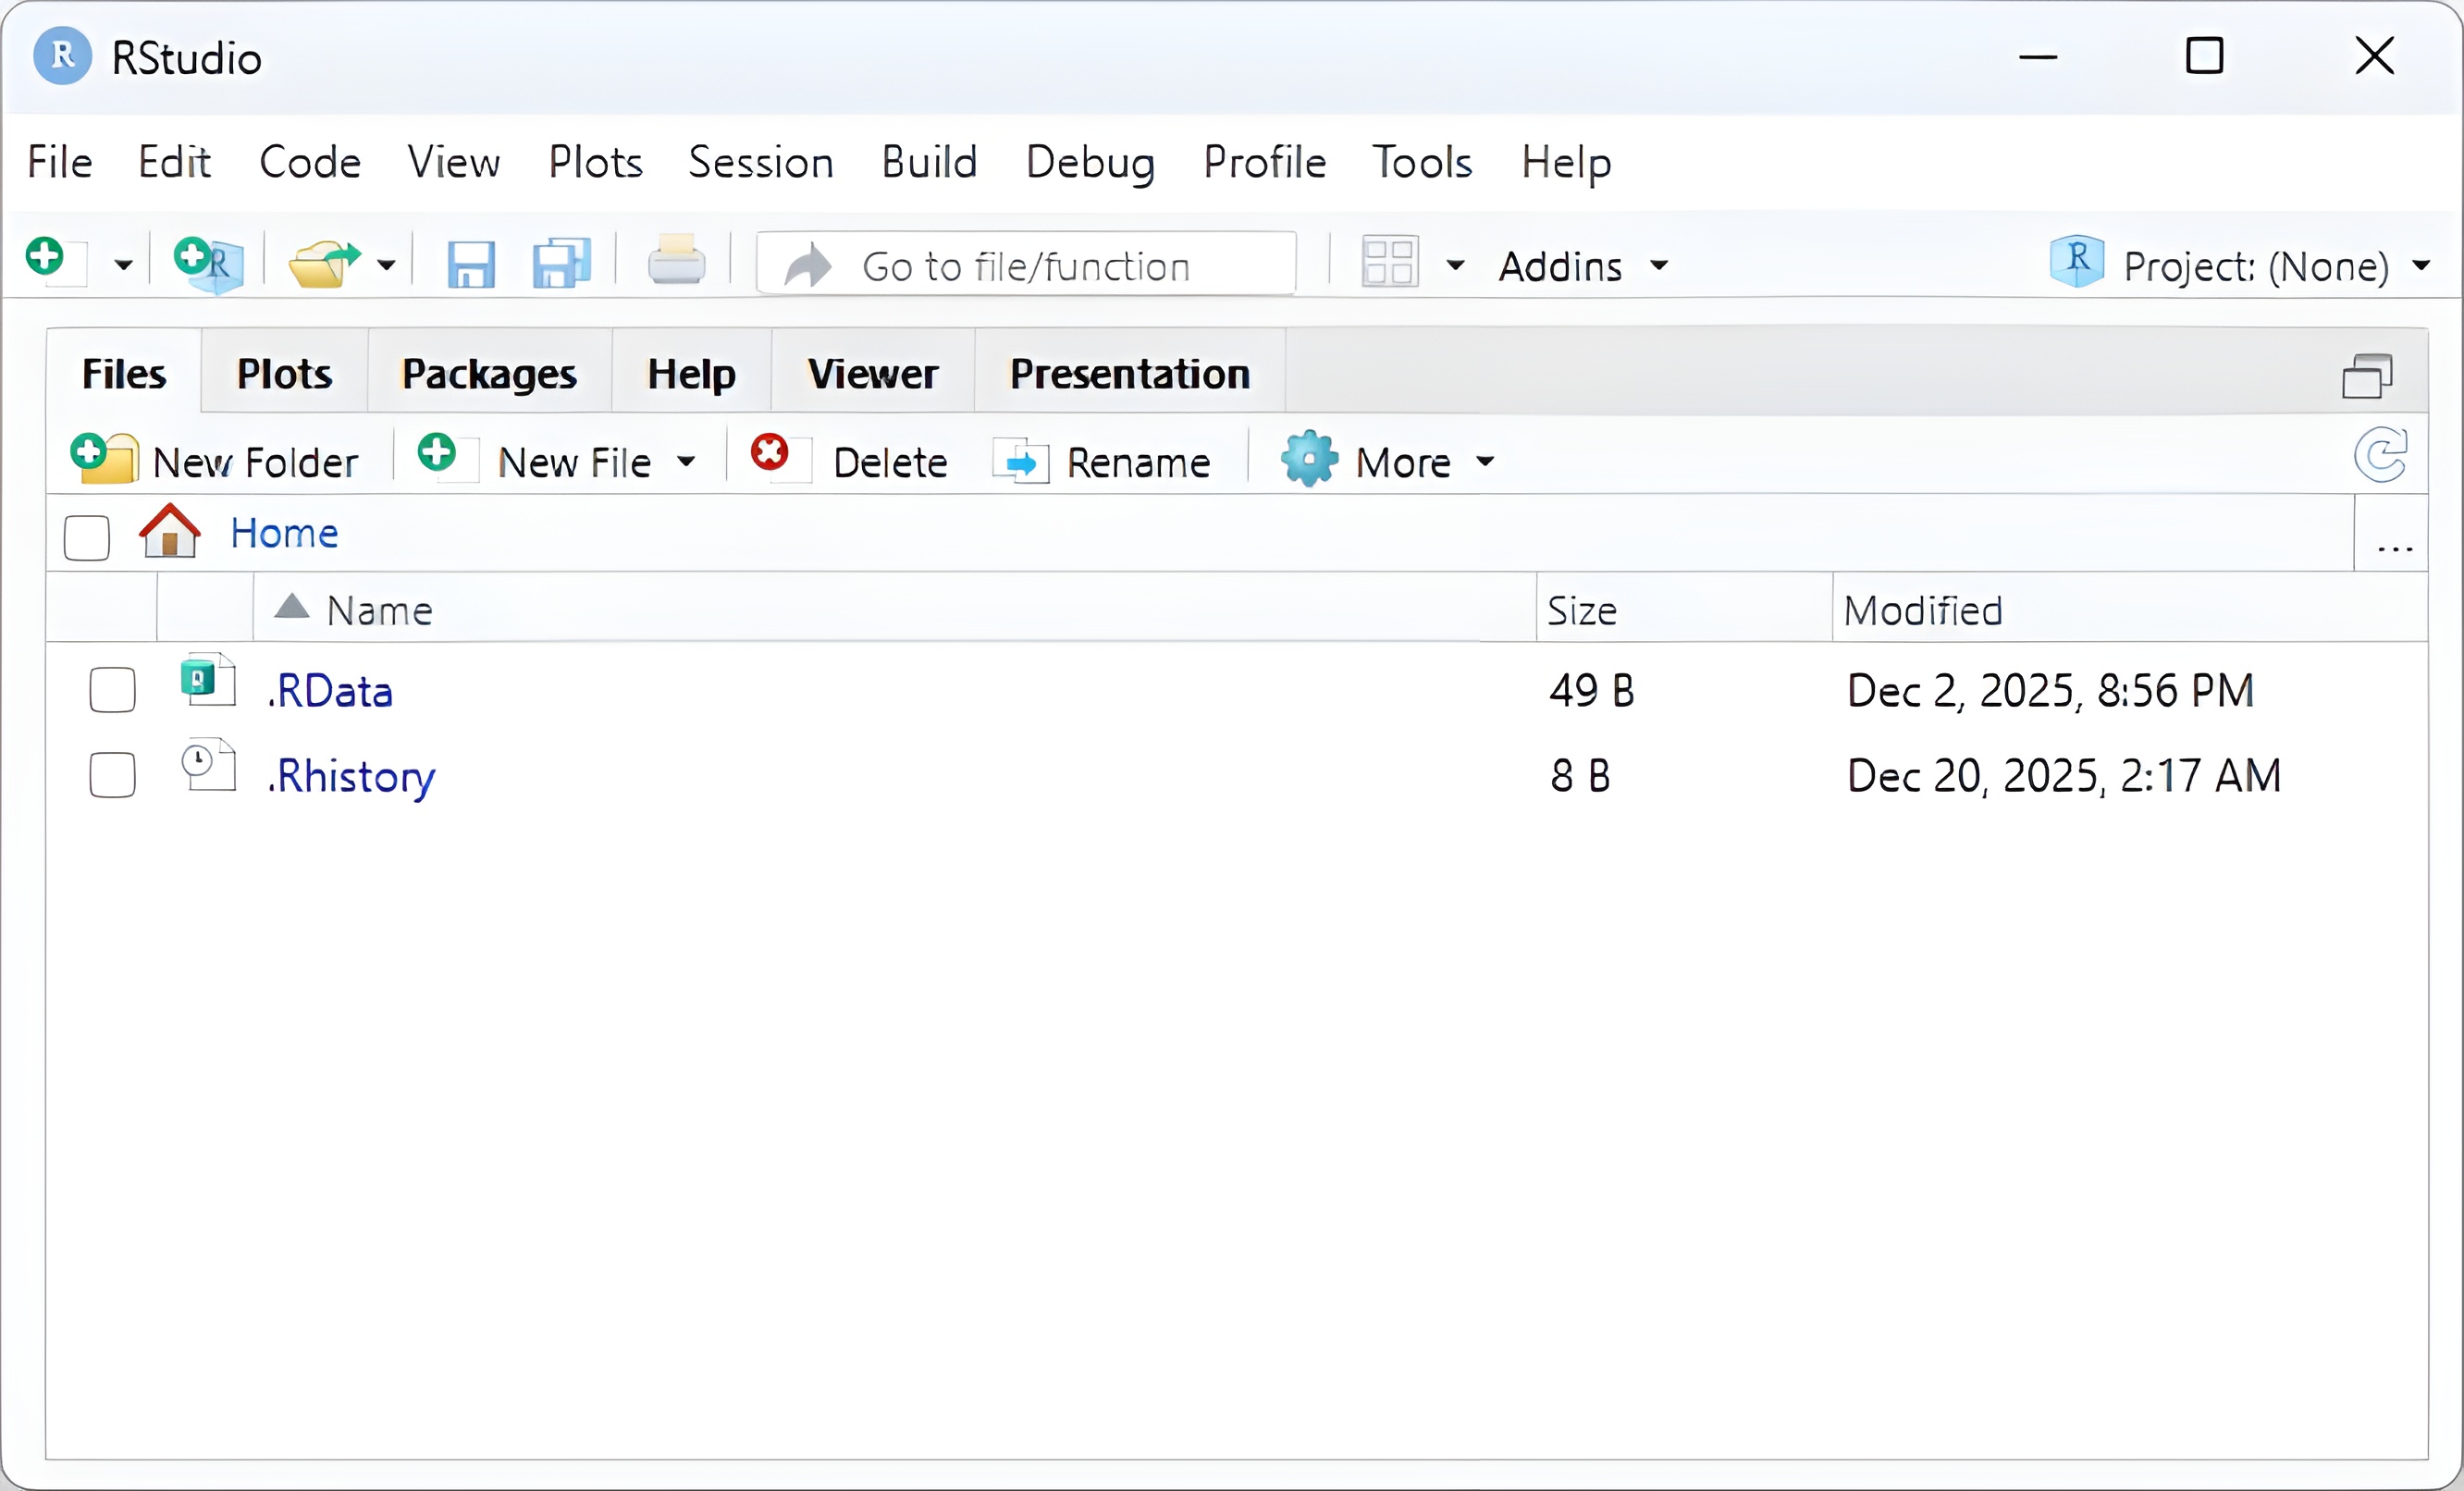
Task: Click the Create a project icon
Action: pos(207,264)
